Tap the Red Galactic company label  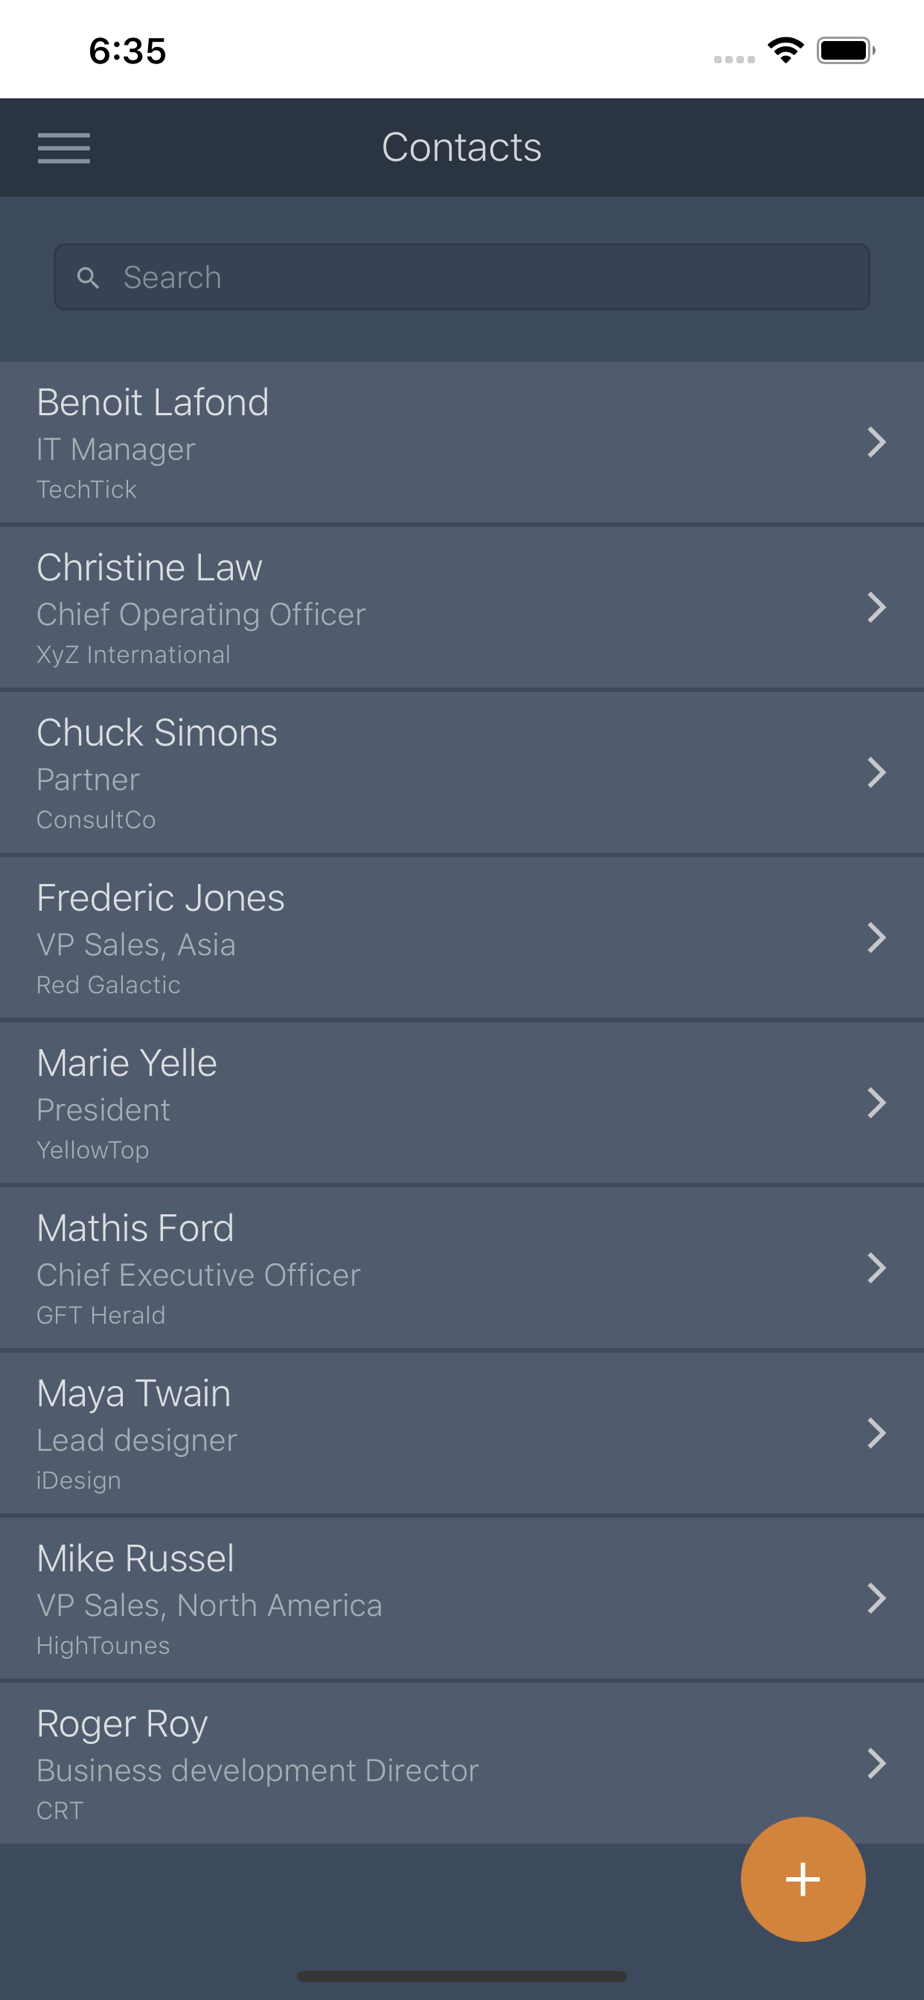click(109, 985)
